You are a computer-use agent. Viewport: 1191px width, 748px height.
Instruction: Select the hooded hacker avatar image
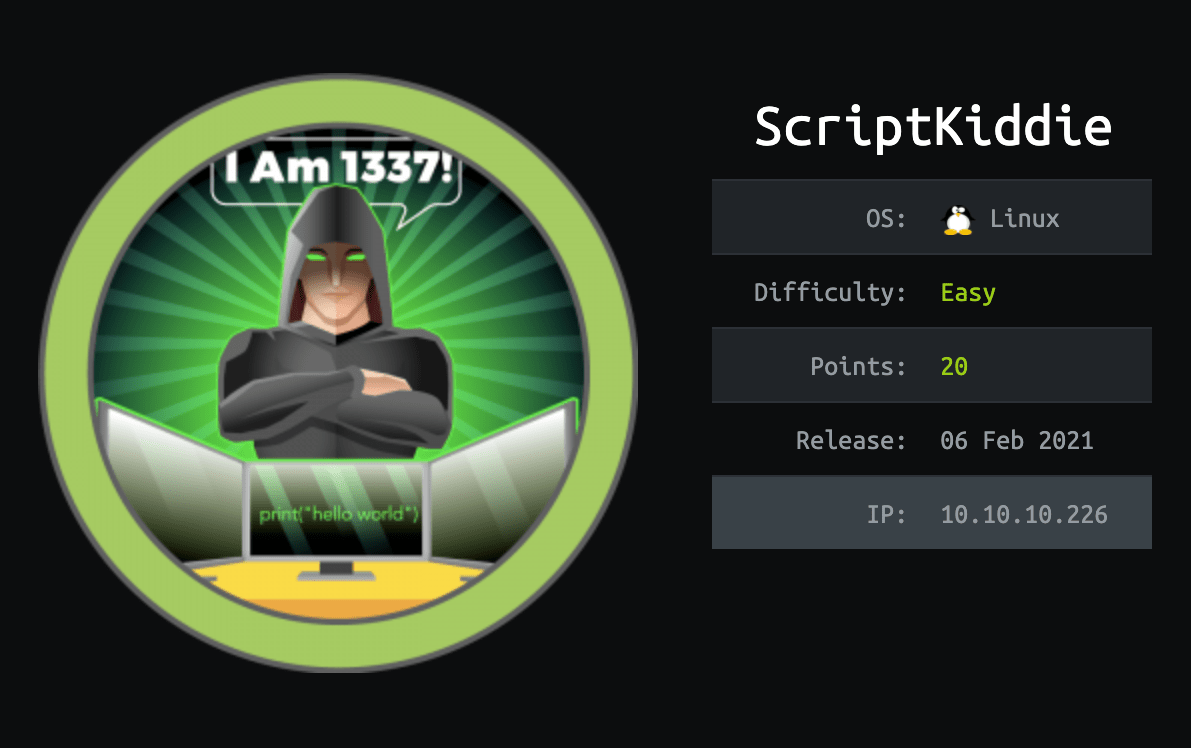338,373
